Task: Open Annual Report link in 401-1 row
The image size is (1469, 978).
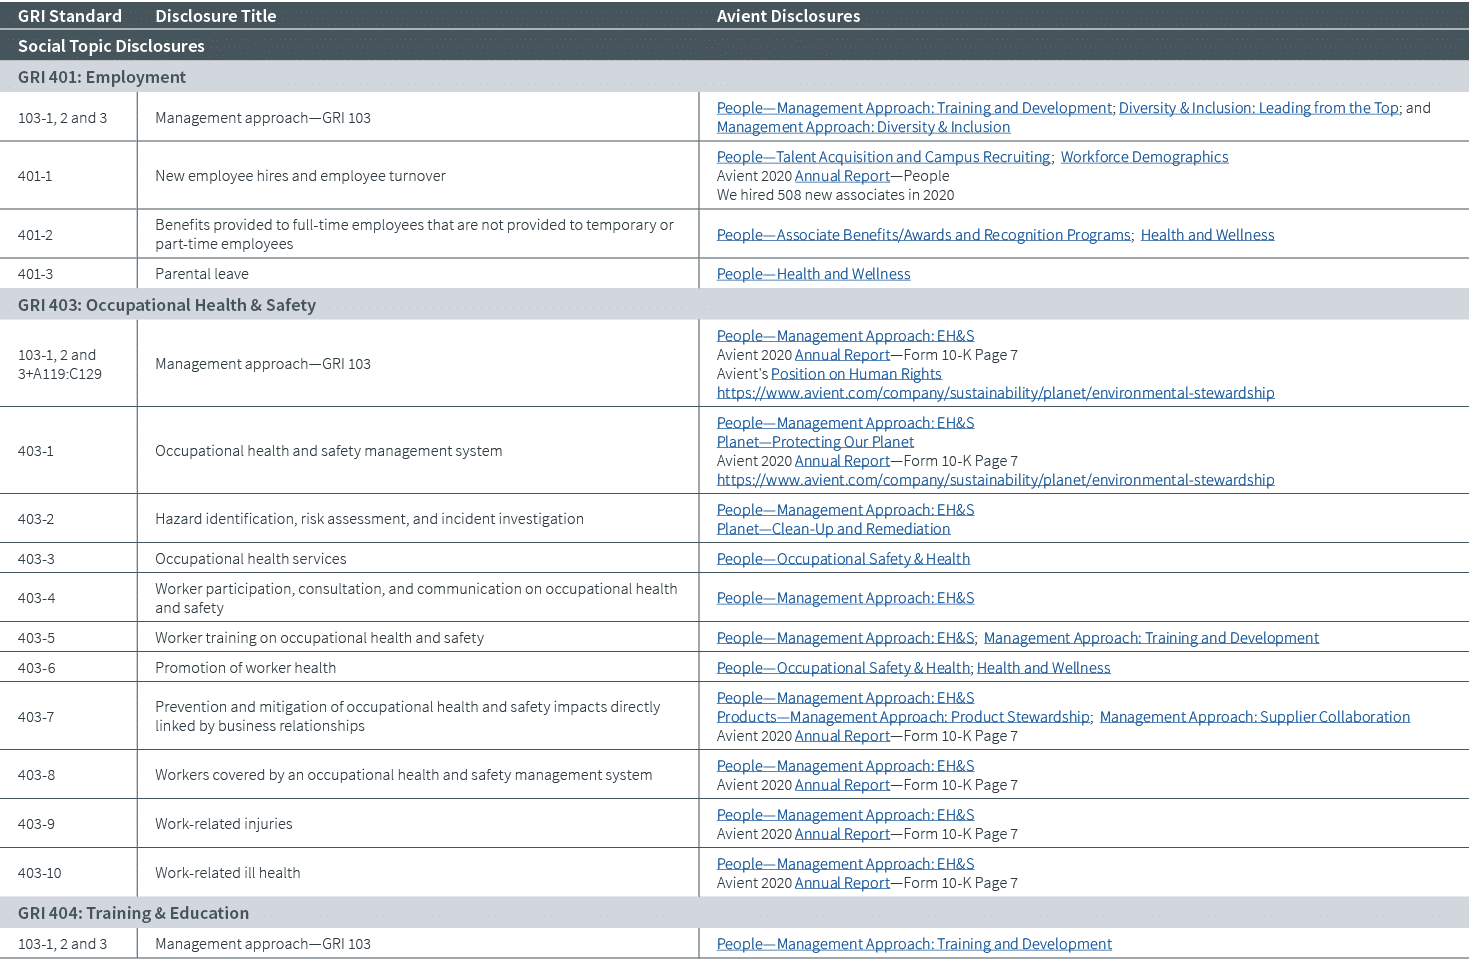Action: coord(842,176)
